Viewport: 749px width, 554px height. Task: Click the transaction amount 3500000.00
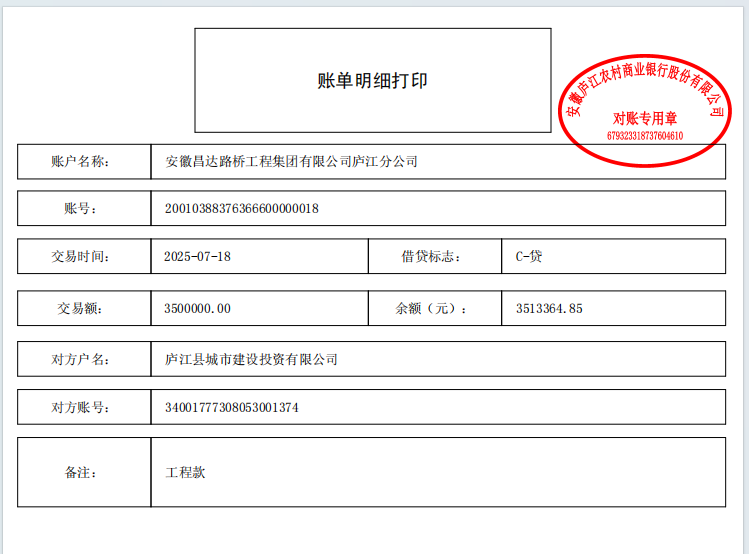click(x=197, y=308)
